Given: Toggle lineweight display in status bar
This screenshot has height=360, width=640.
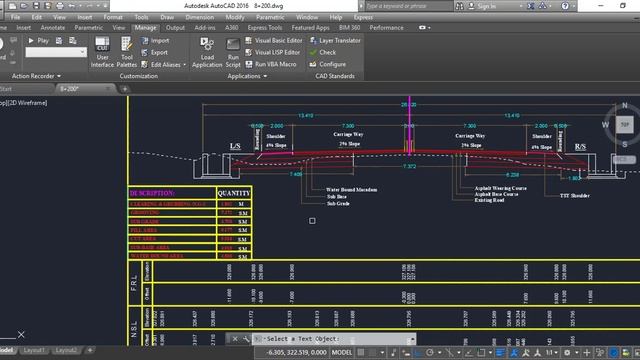Looking at the screenshot, I should pyautogui.click(x=500, y=352).
